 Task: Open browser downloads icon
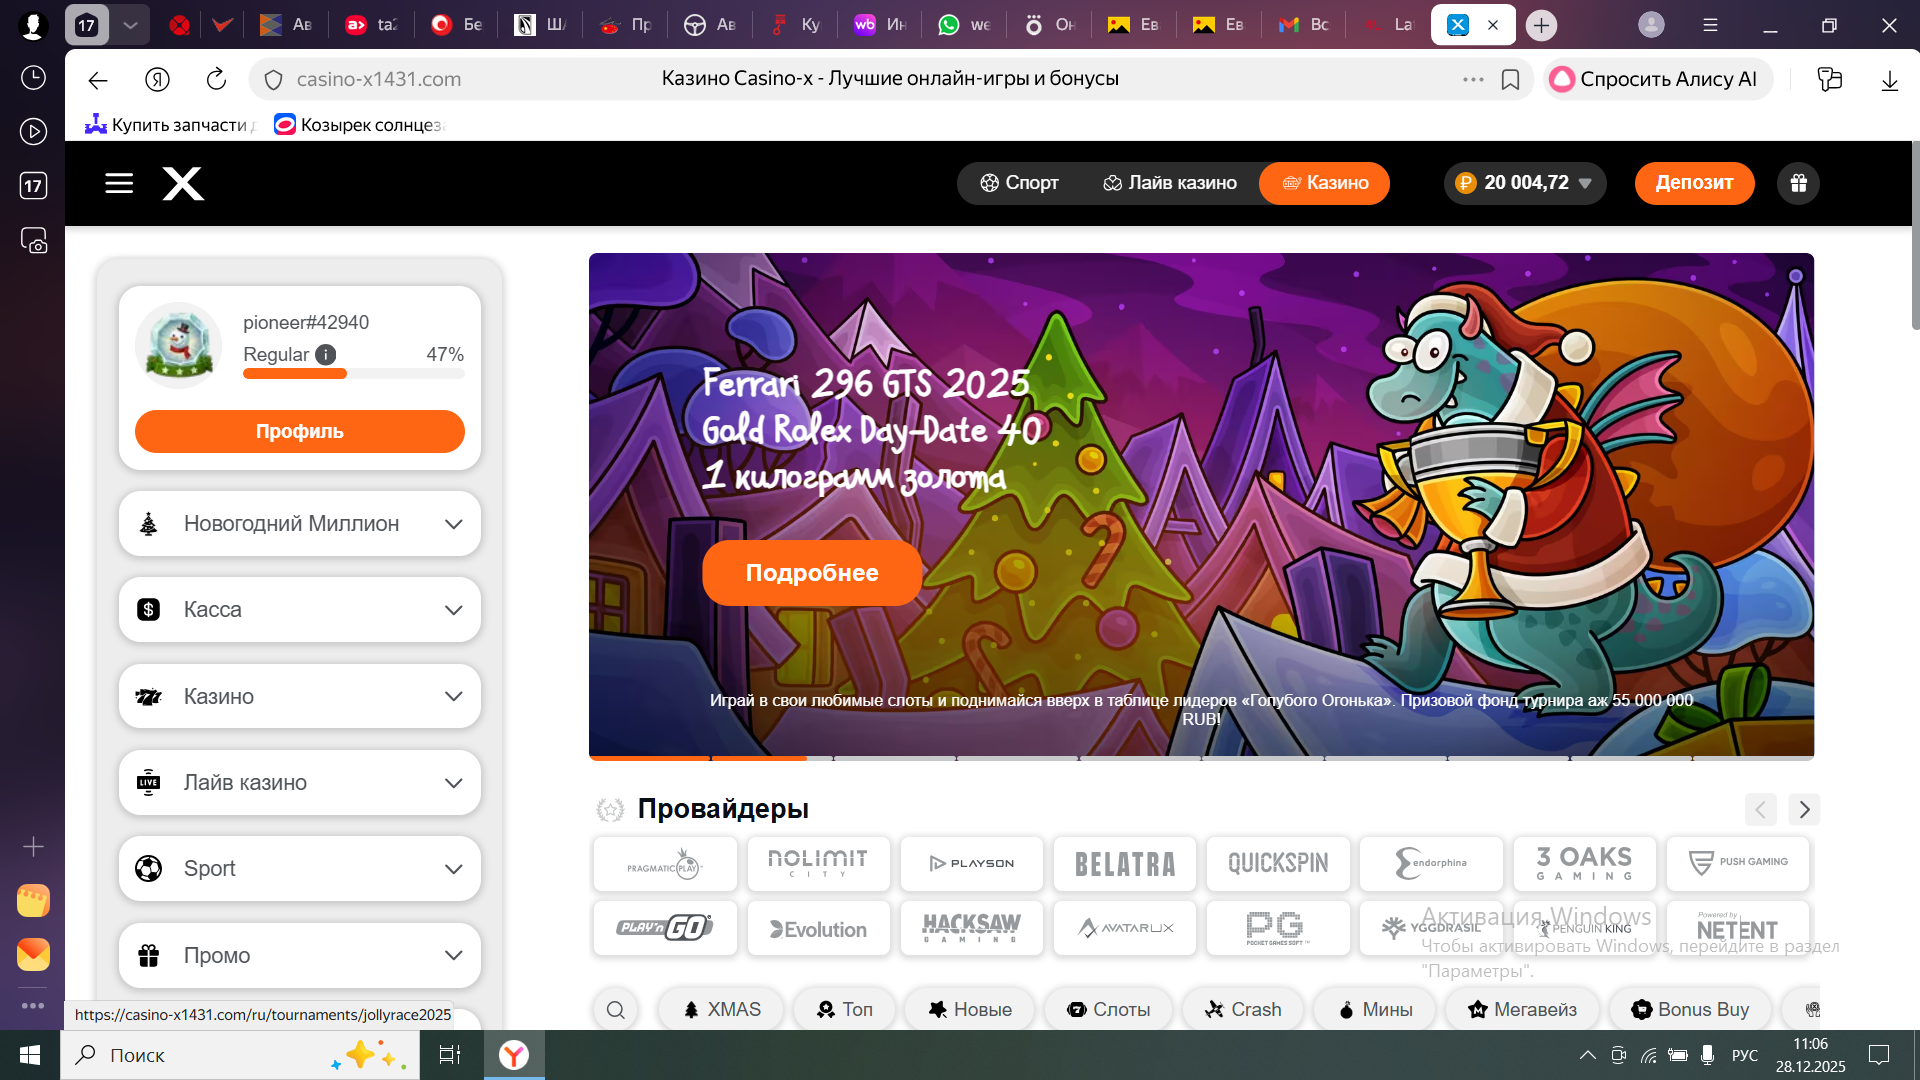coord(1889,80)
